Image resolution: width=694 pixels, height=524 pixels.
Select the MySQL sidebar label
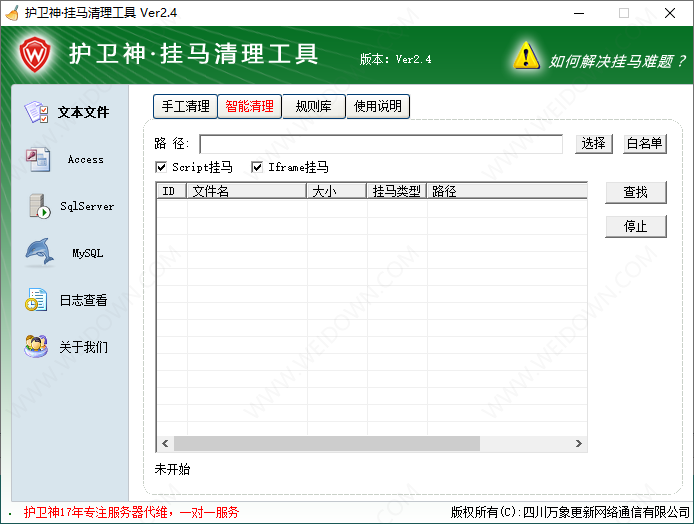click(88, 253)
